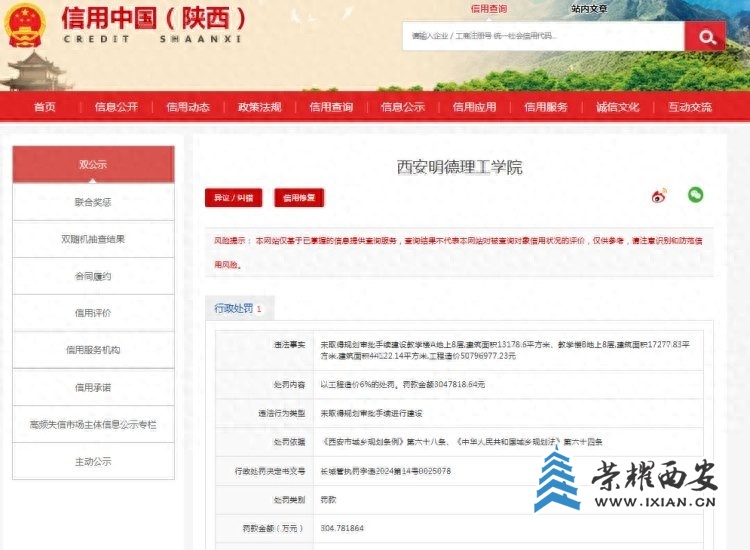The width and height of the screenshot is (750, 550).
Task: Click the 未取得规划审批手续进行建设 value
Action: pos(371,413)
